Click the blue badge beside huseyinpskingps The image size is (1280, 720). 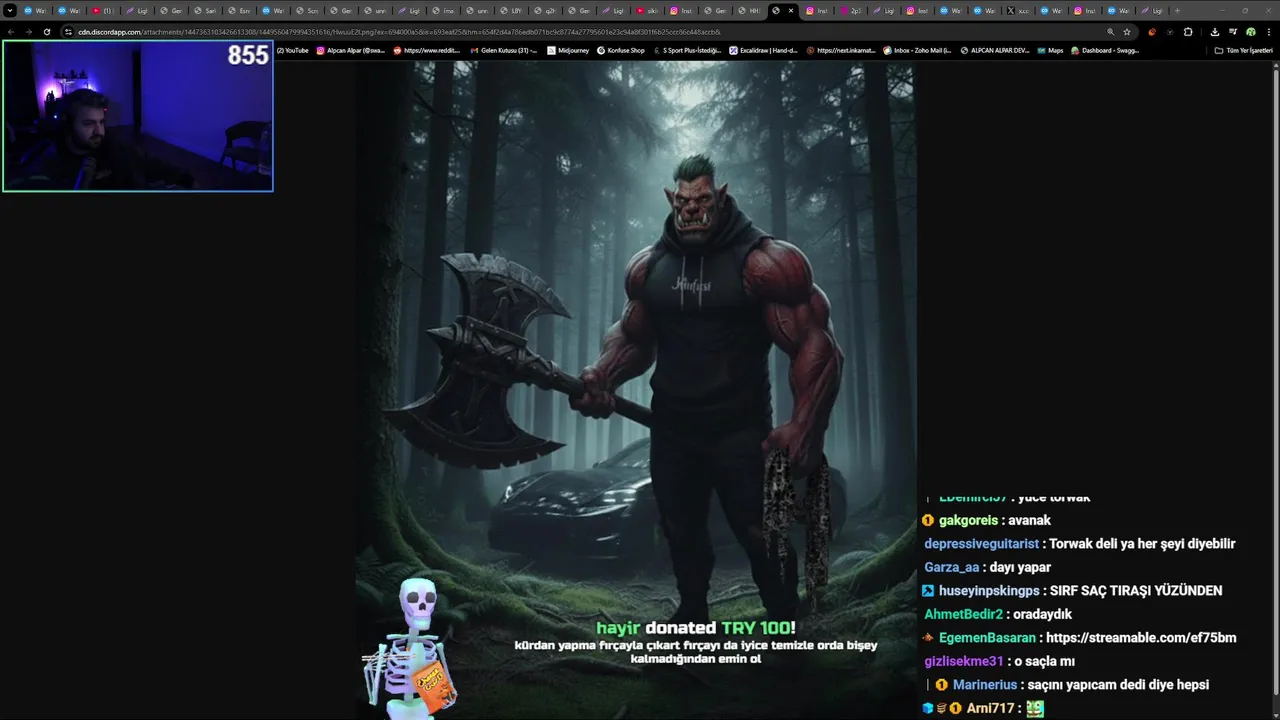click(928, 591)
